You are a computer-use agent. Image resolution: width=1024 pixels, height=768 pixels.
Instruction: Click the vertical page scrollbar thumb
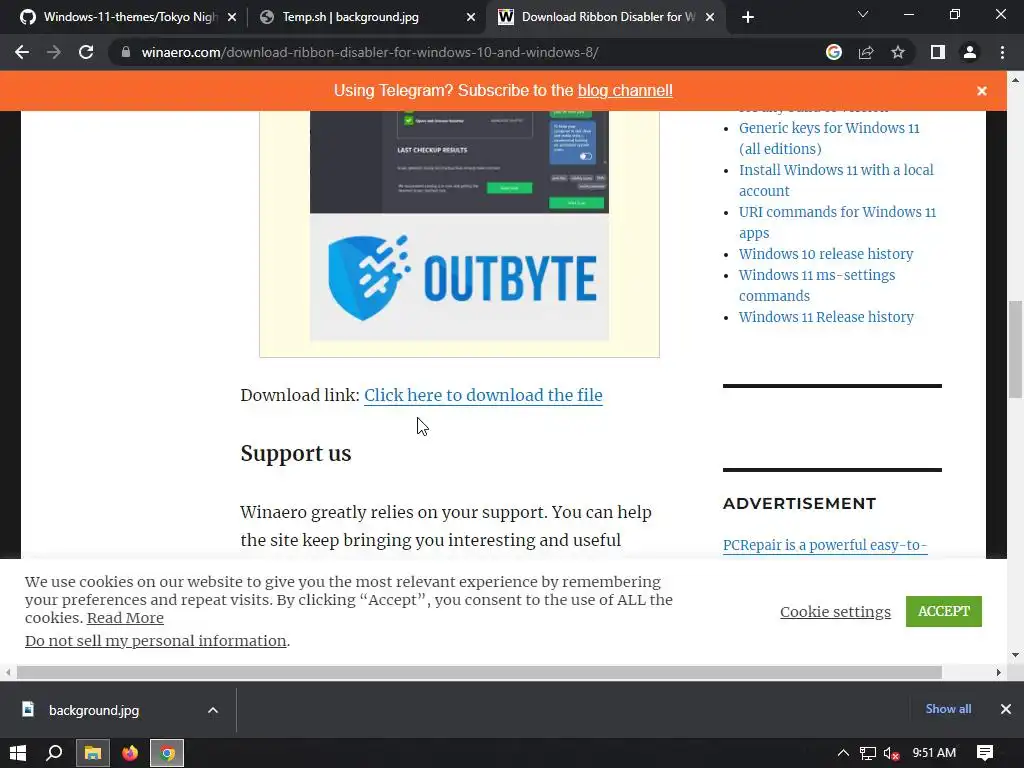[x=1015, y=349]
